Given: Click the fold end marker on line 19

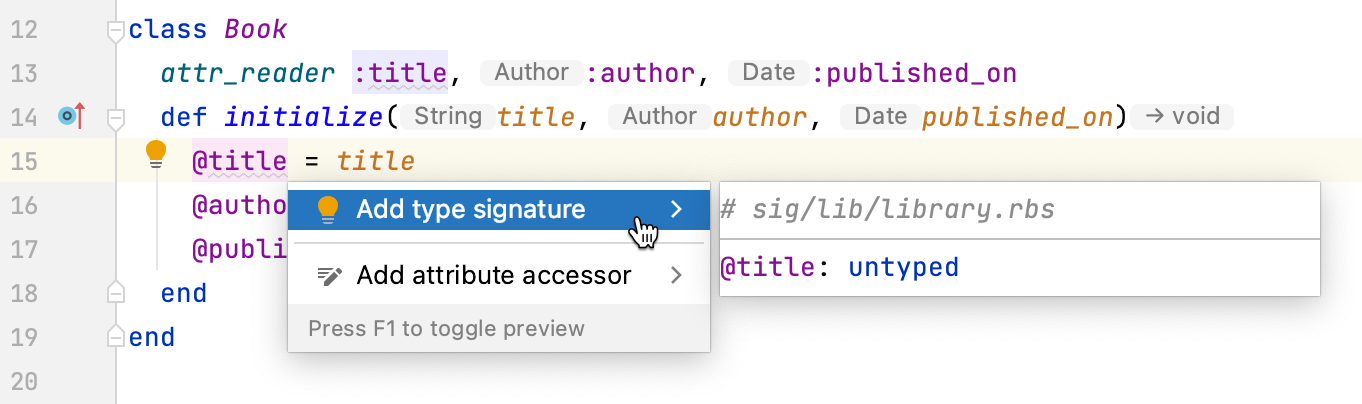Looking at the screenshot, I should [x=116, y=336].
